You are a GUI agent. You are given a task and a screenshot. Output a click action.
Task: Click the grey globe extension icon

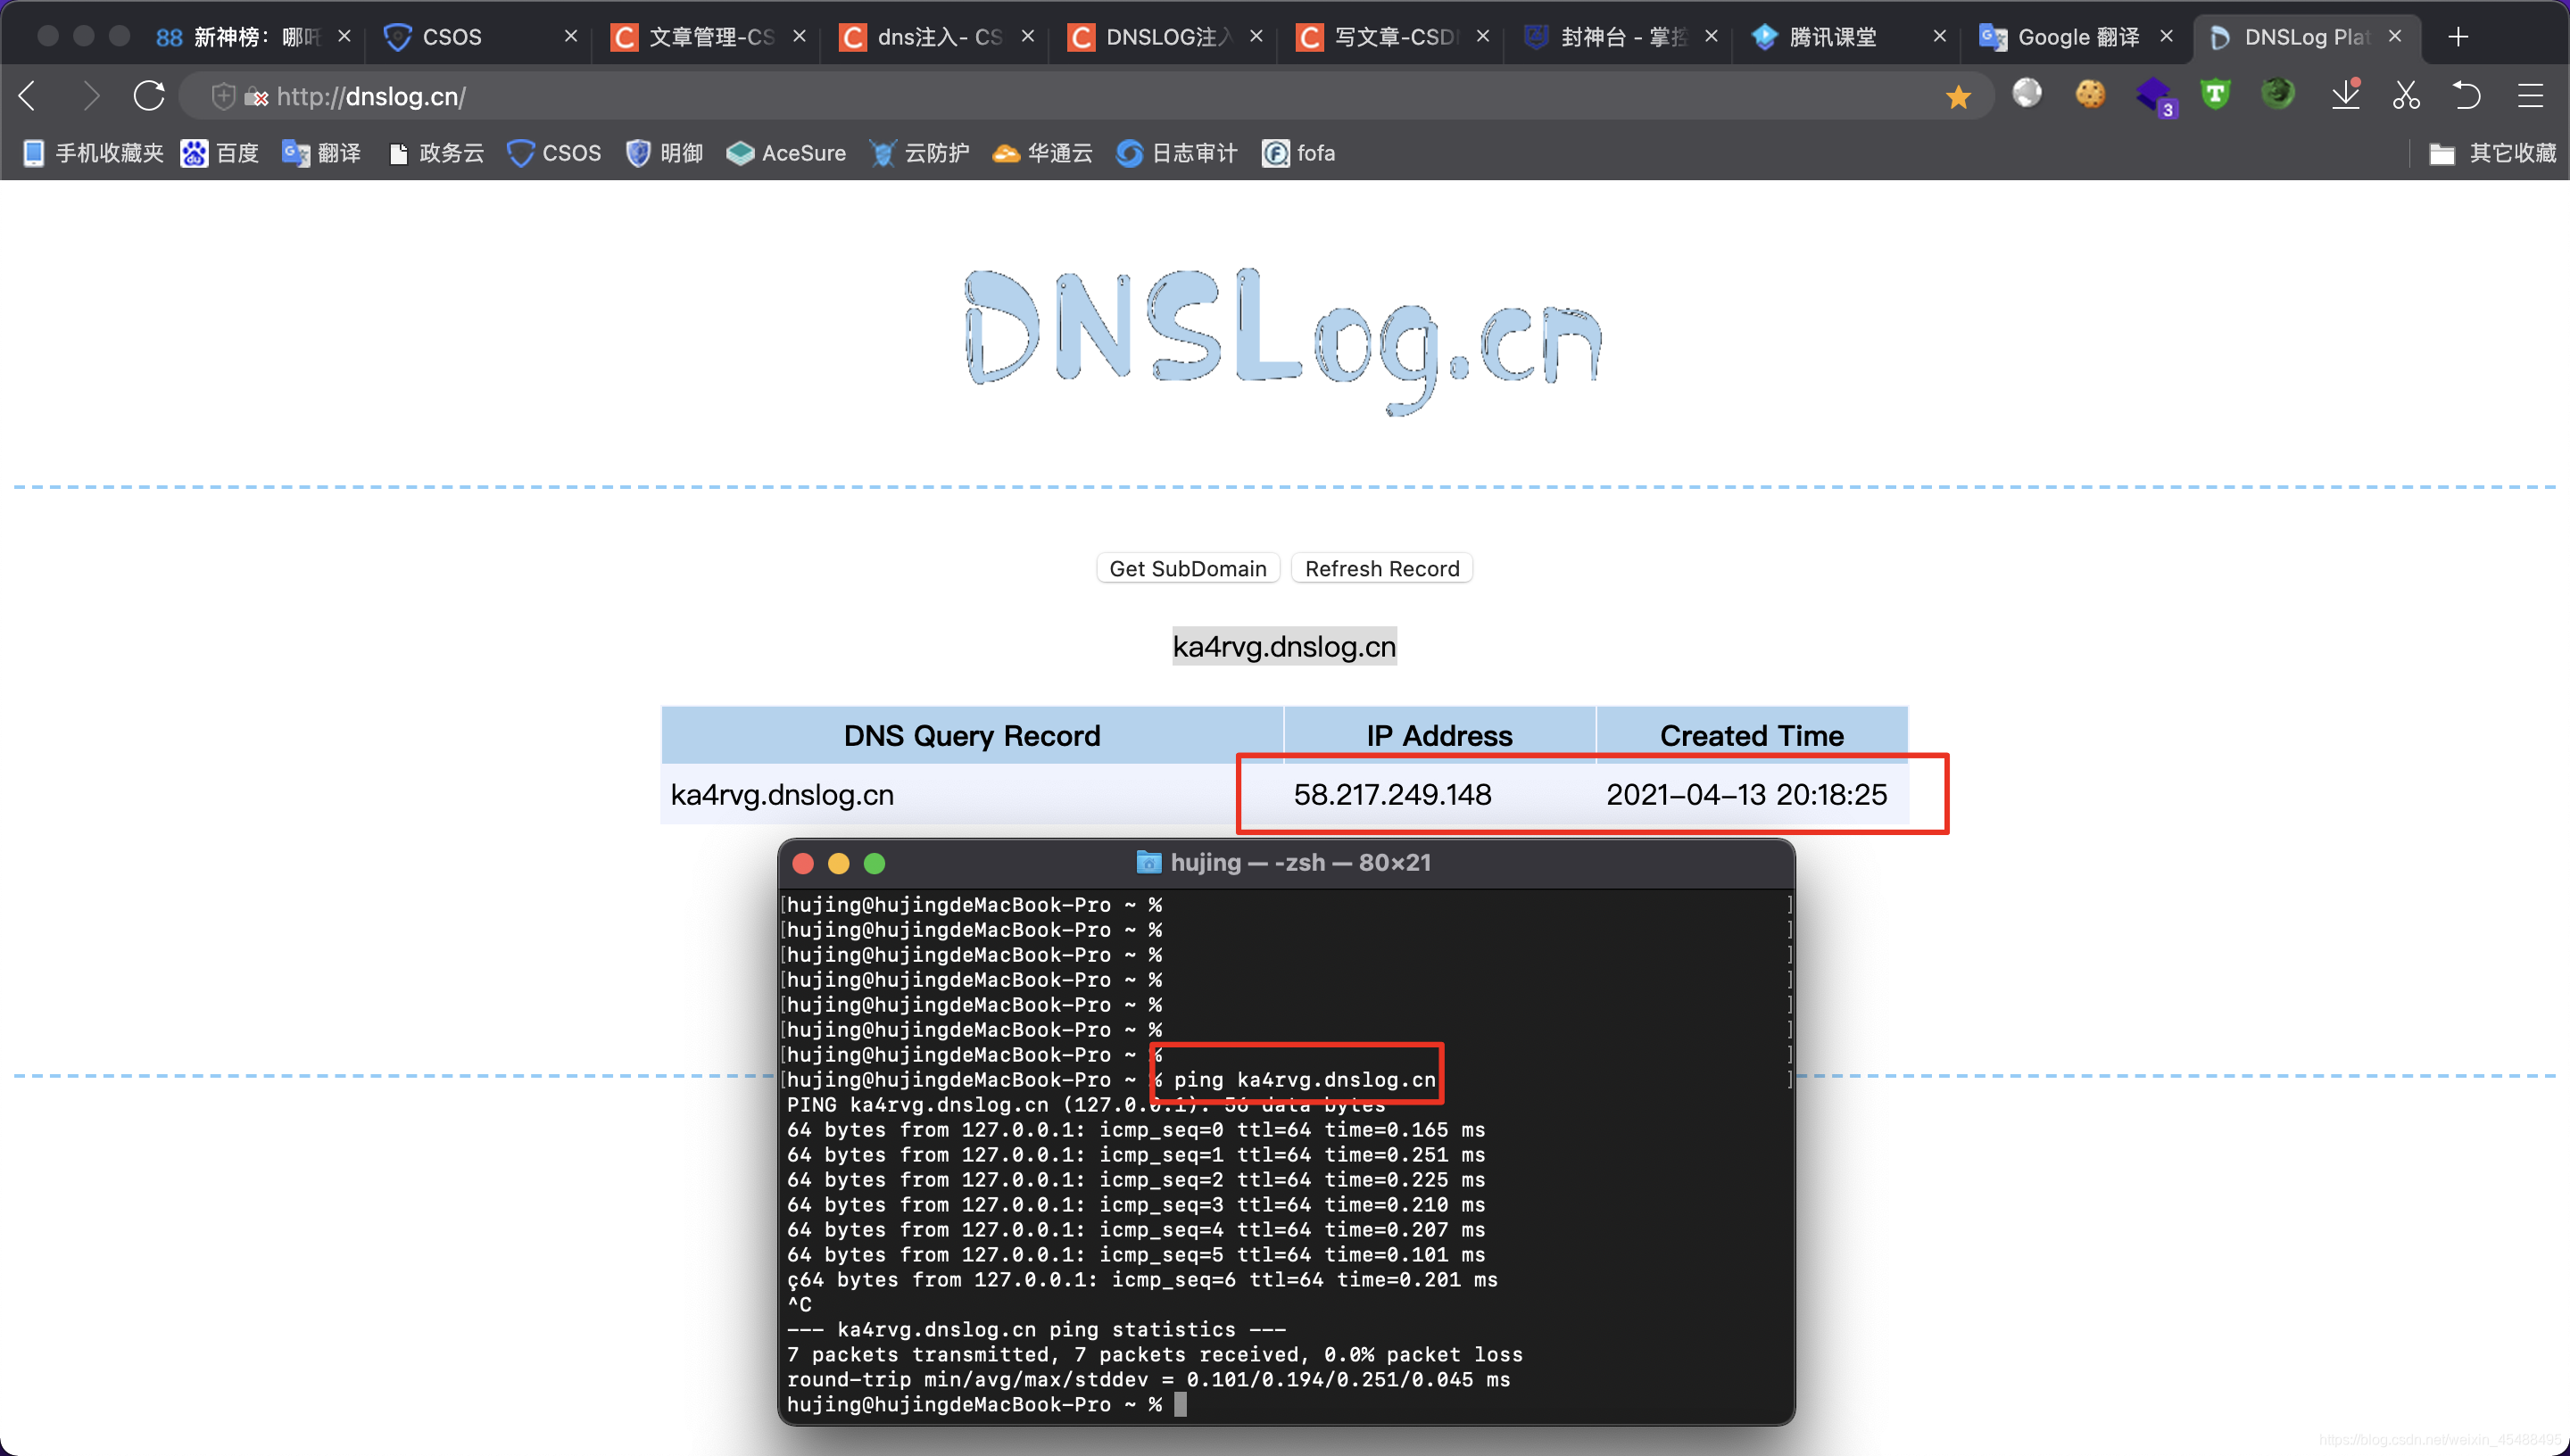[2027, 94]
